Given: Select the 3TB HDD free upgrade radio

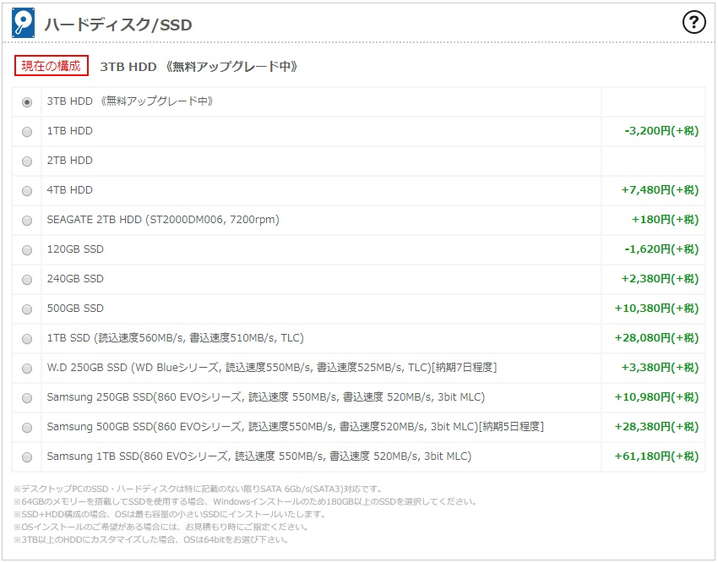Looking at the screenshot, I should (27, 102).
